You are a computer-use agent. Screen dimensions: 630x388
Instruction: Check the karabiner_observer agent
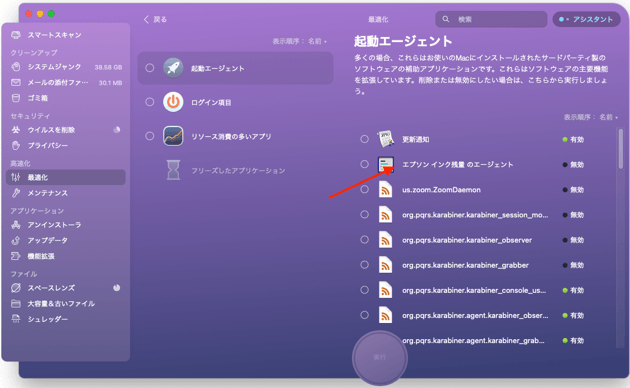point(364,240)
